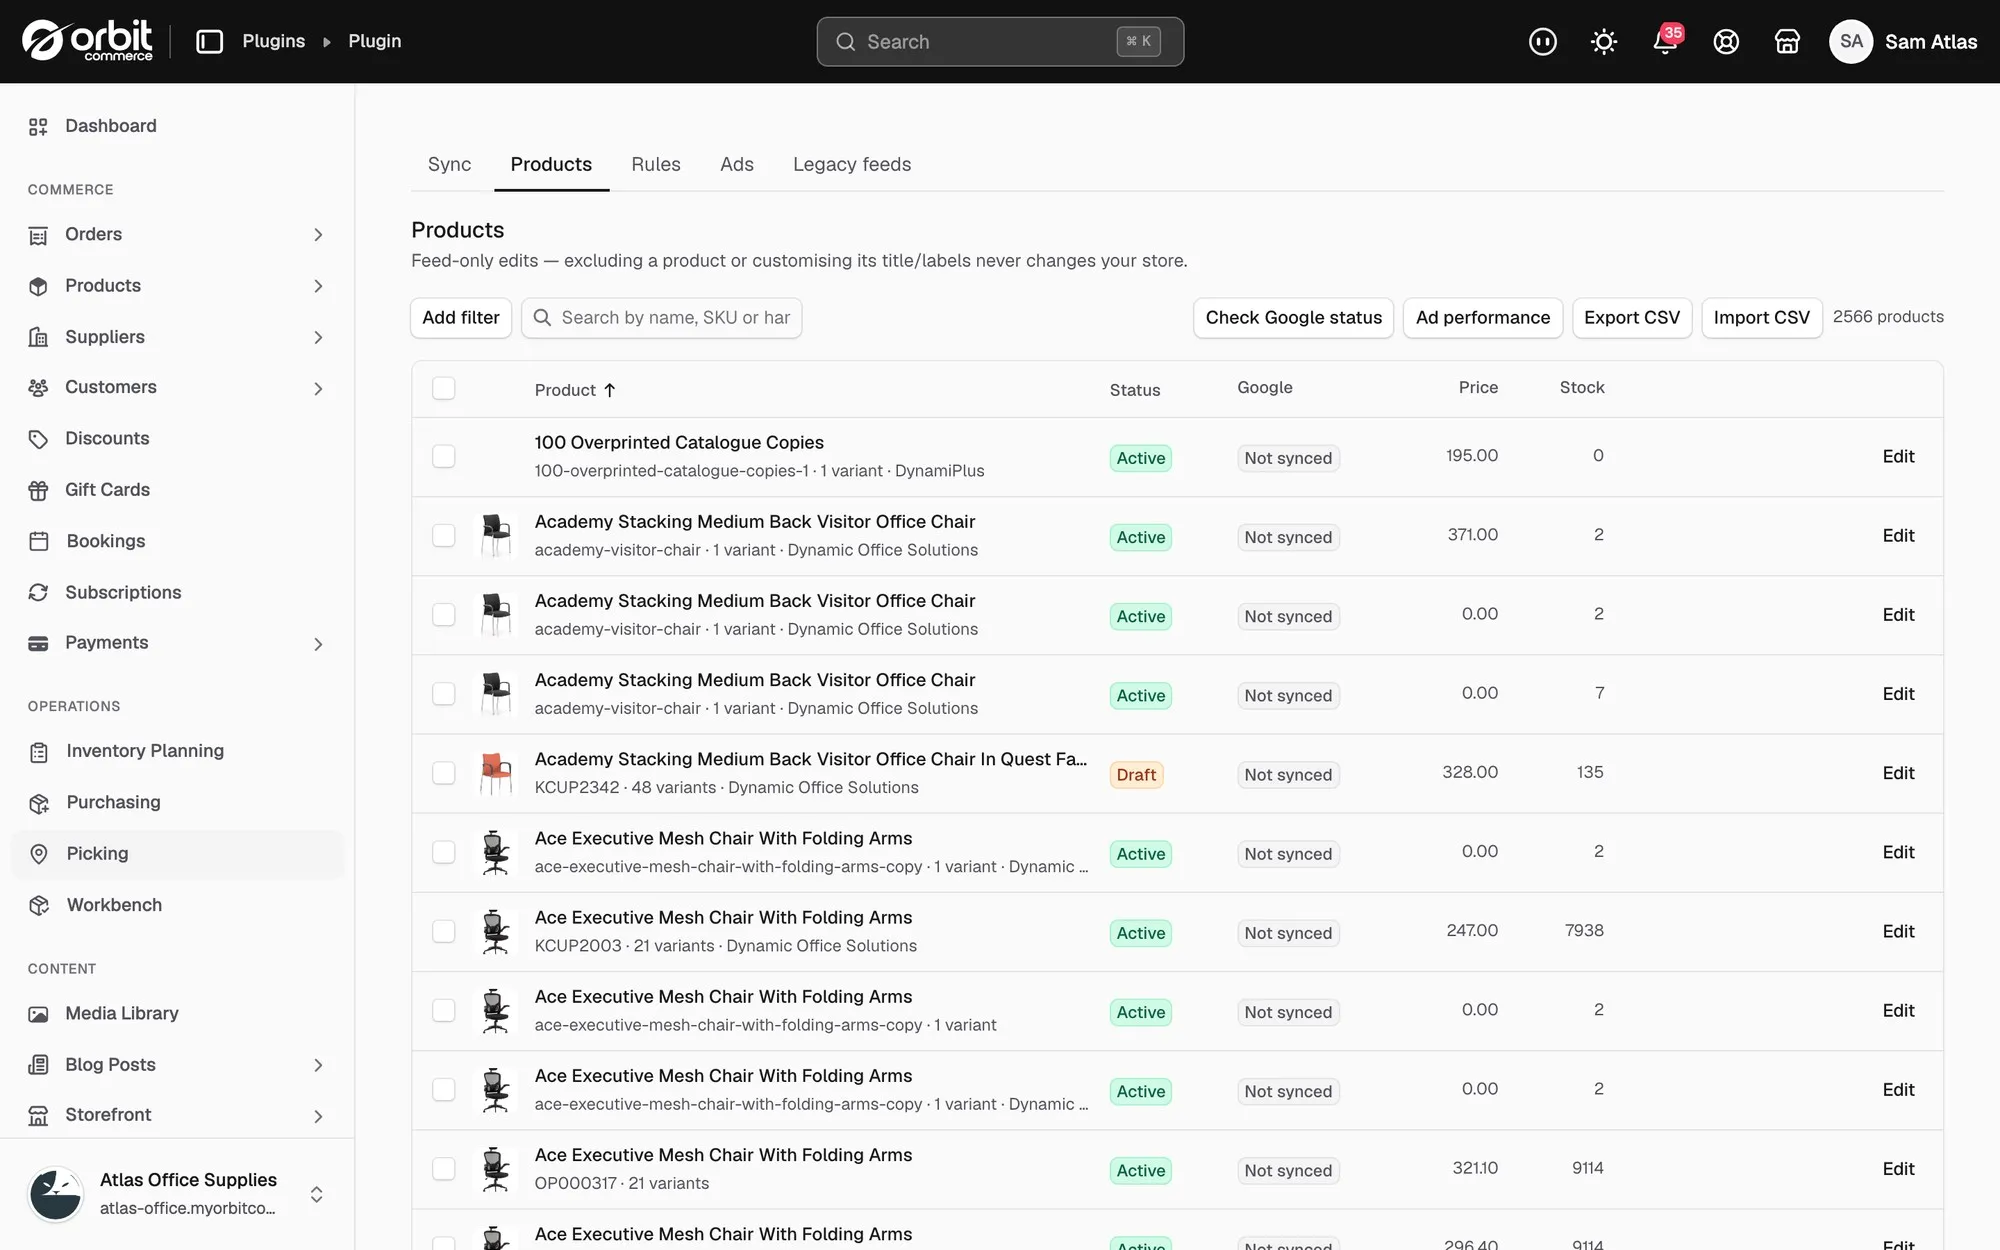The width and height of the screenshot is (2000, 1250).
Task: Toggle the sidebar panel icon
Action: pyautogui.click(x=209, y=41)
